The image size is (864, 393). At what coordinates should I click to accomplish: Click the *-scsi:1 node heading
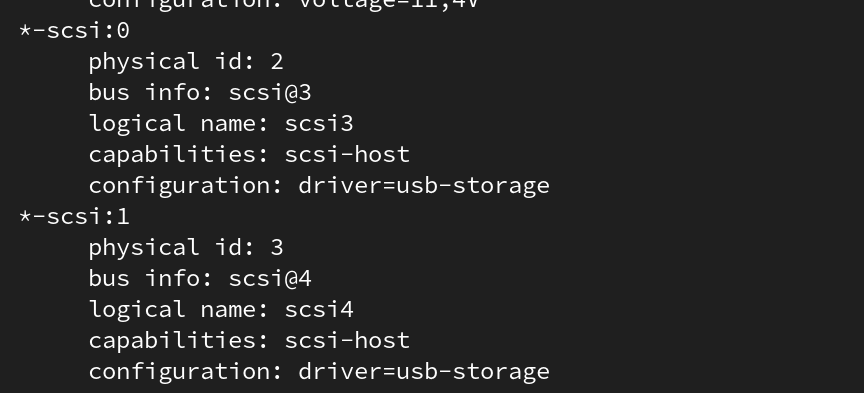coord(74,217)
